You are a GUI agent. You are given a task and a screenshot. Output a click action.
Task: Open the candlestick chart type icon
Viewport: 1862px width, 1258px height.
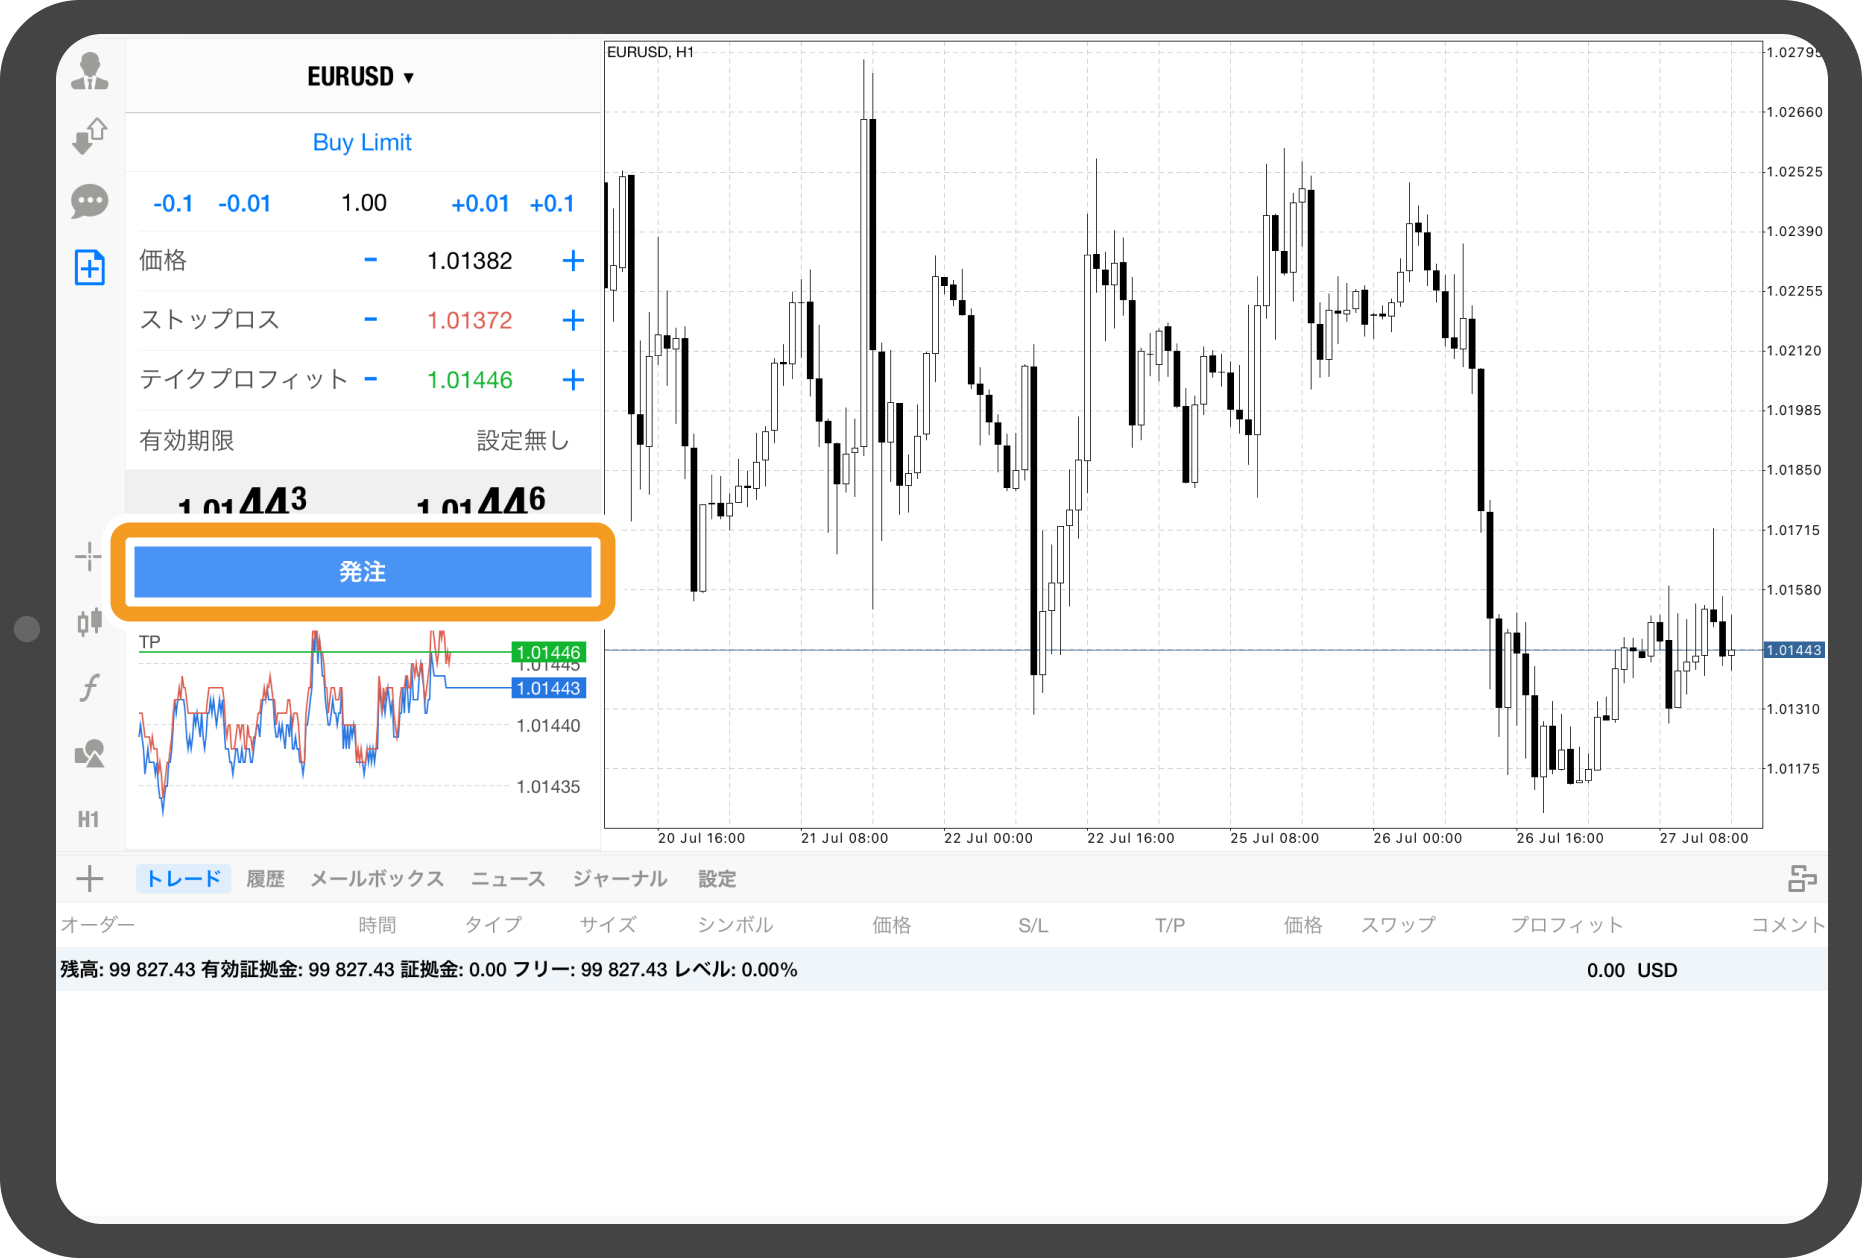(x=90, y=622)
